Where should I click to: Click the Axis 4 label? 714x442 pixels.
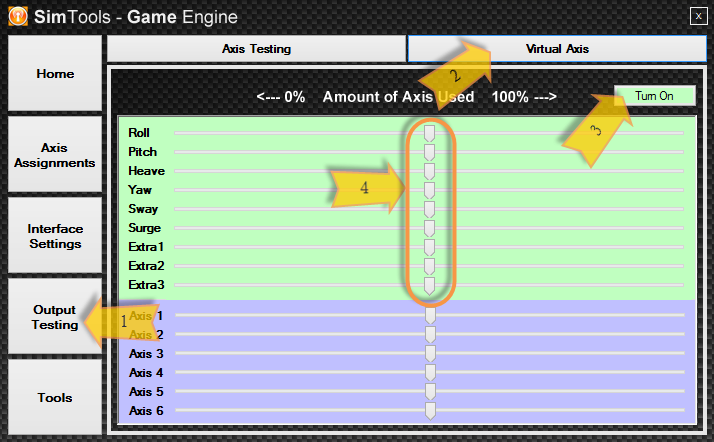[146, 373]
